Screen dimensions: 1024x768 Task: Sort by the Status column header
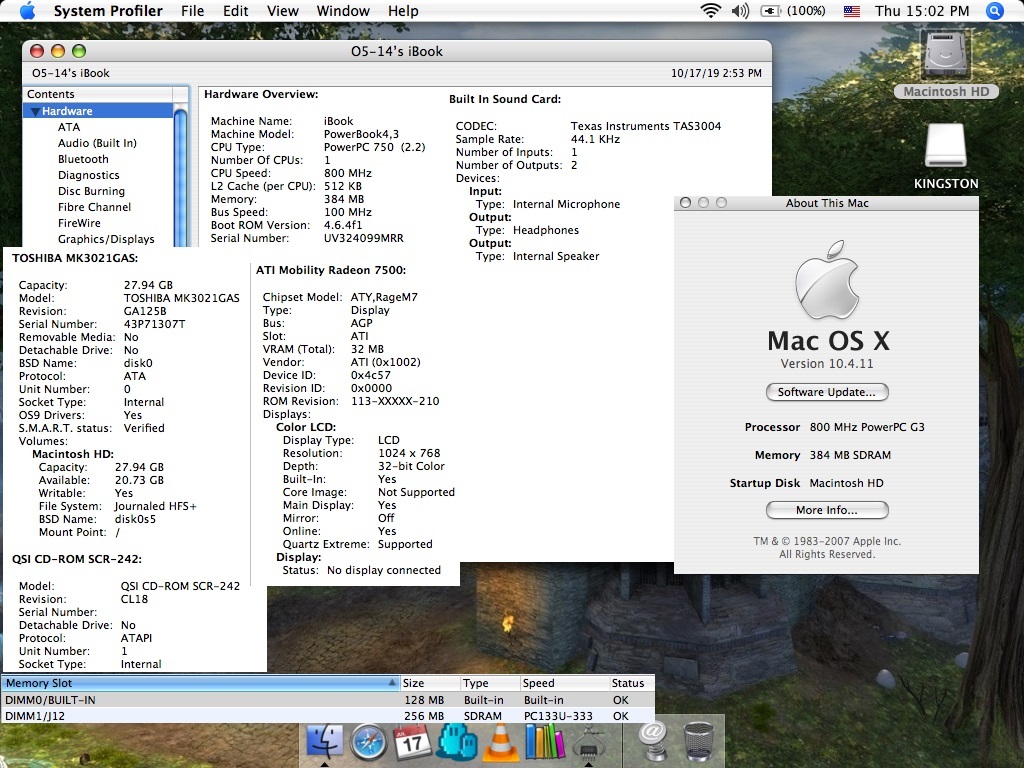[631, 683]
